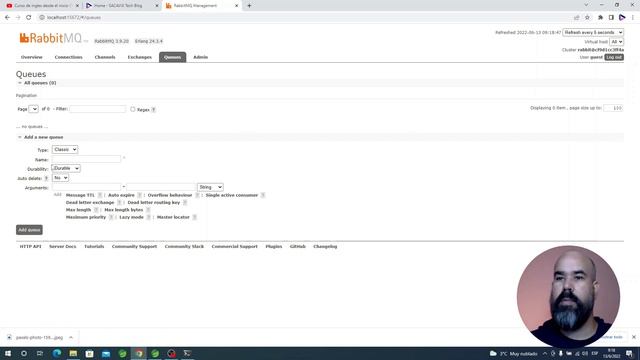Switch to the Overview tab
Image resolution: width=640 pixels, height=360 pixels.
tap(31, 57)
